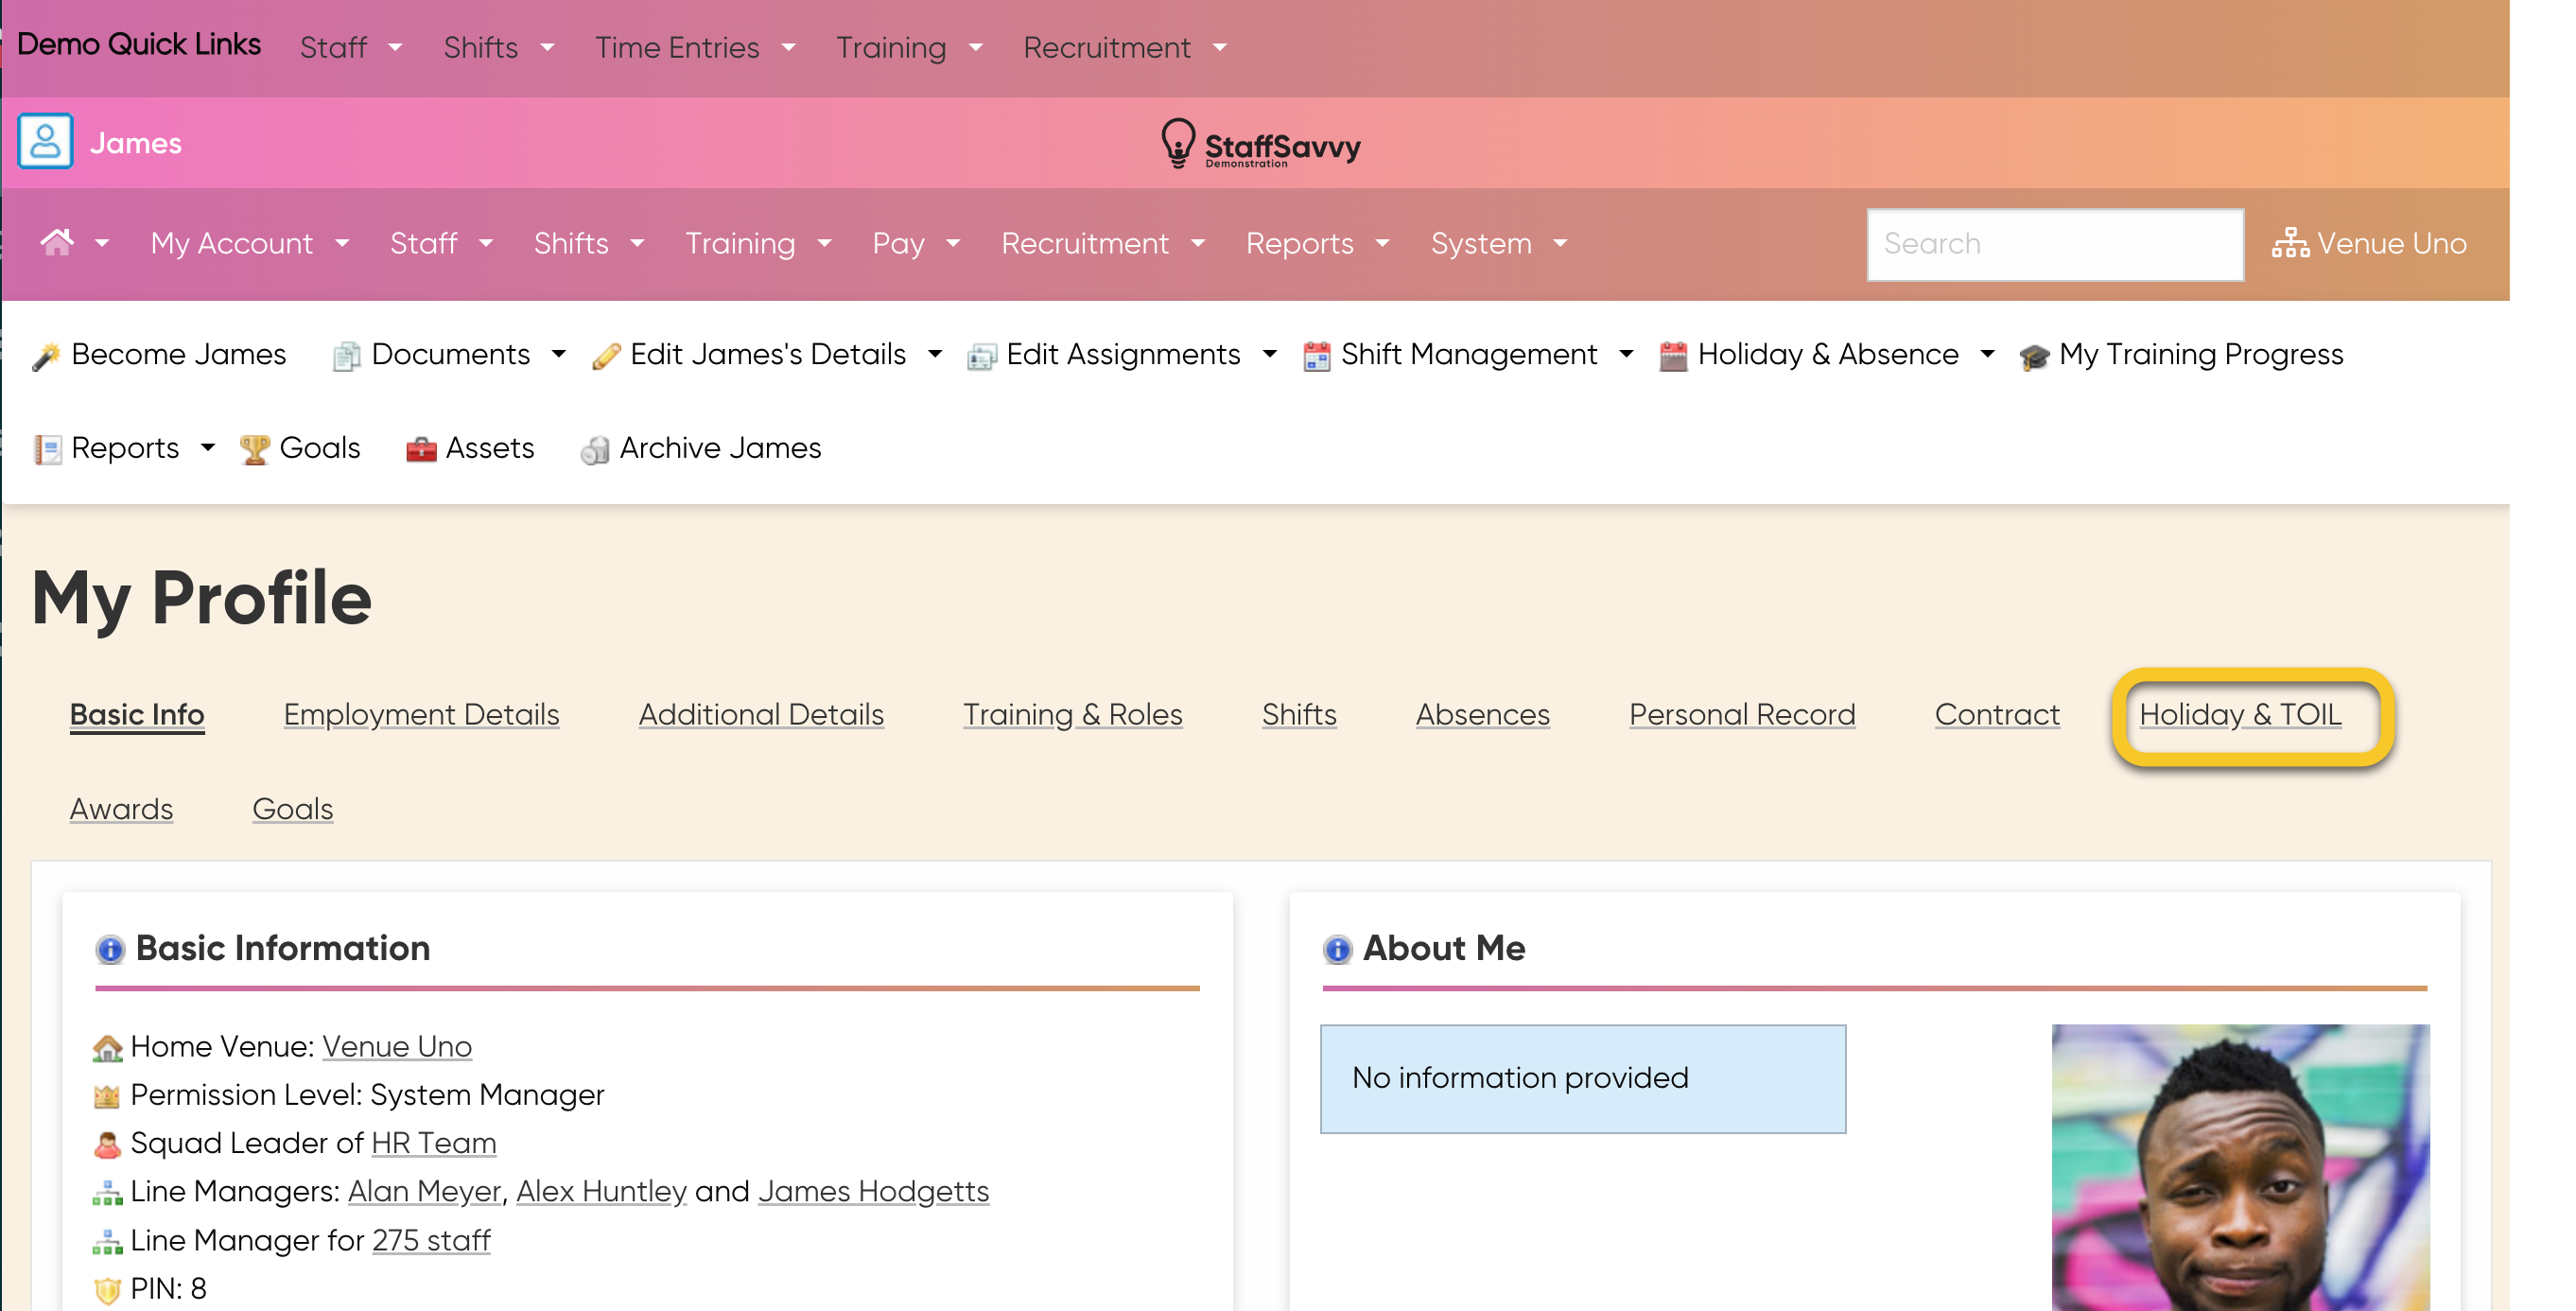The height and width of the screenshot is (1311, 2576).
Task: Open Reports menu in main navigation
Action: tap(1318, 243)
